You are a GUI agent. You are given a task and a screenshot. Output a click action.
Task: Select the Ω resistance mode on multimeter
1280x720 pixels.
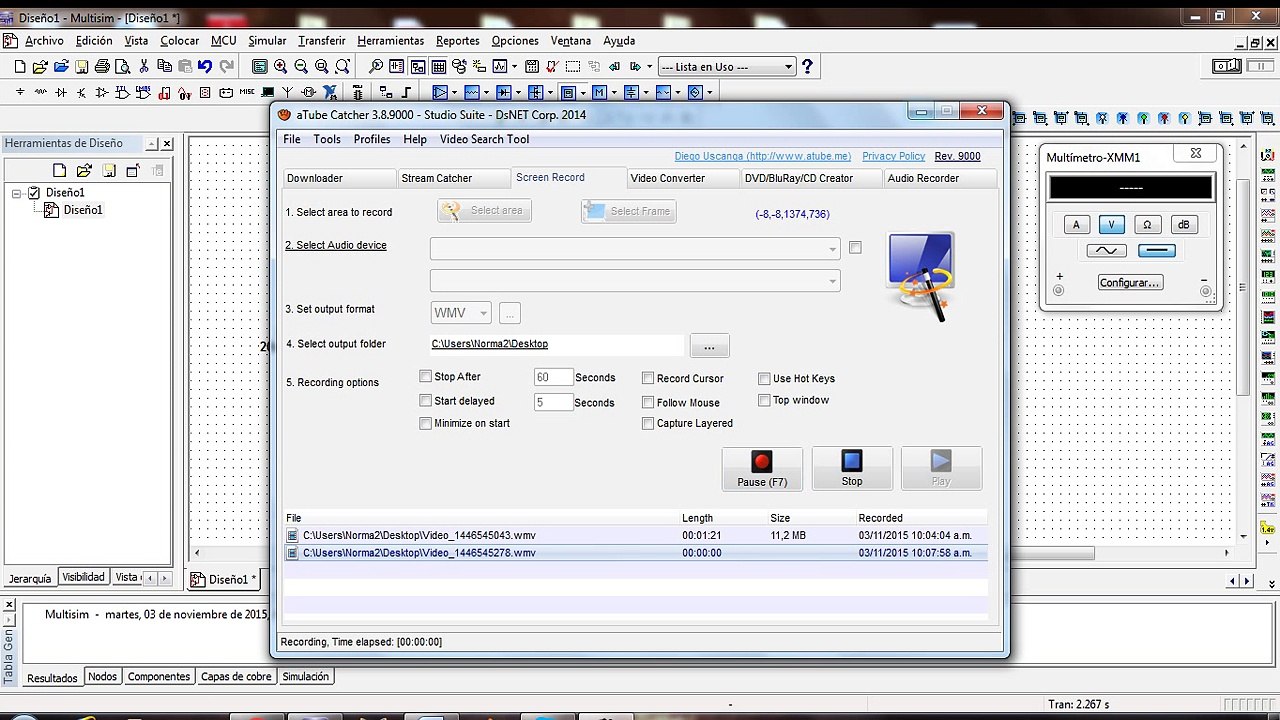click(x=1148, y=225)
